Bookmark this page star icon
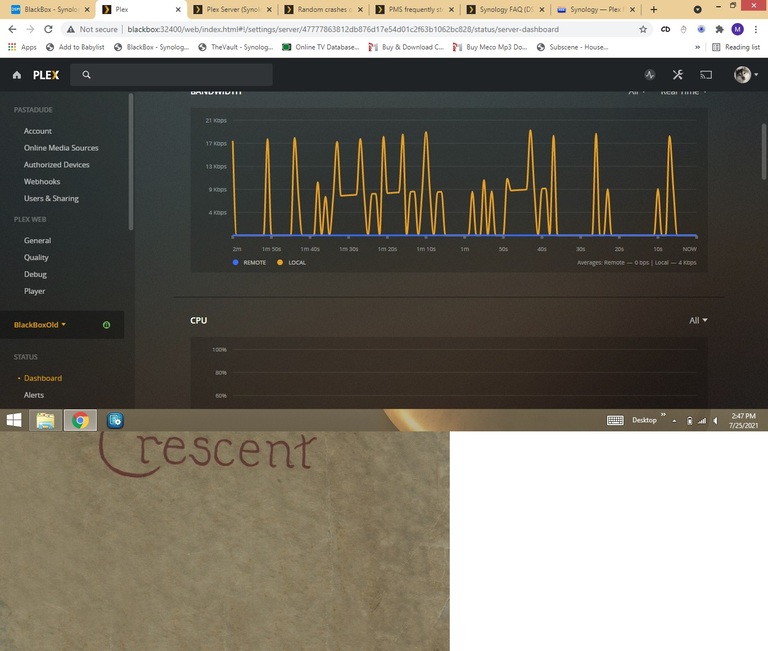Screen dimensions: 768x651 pos(643,29)
